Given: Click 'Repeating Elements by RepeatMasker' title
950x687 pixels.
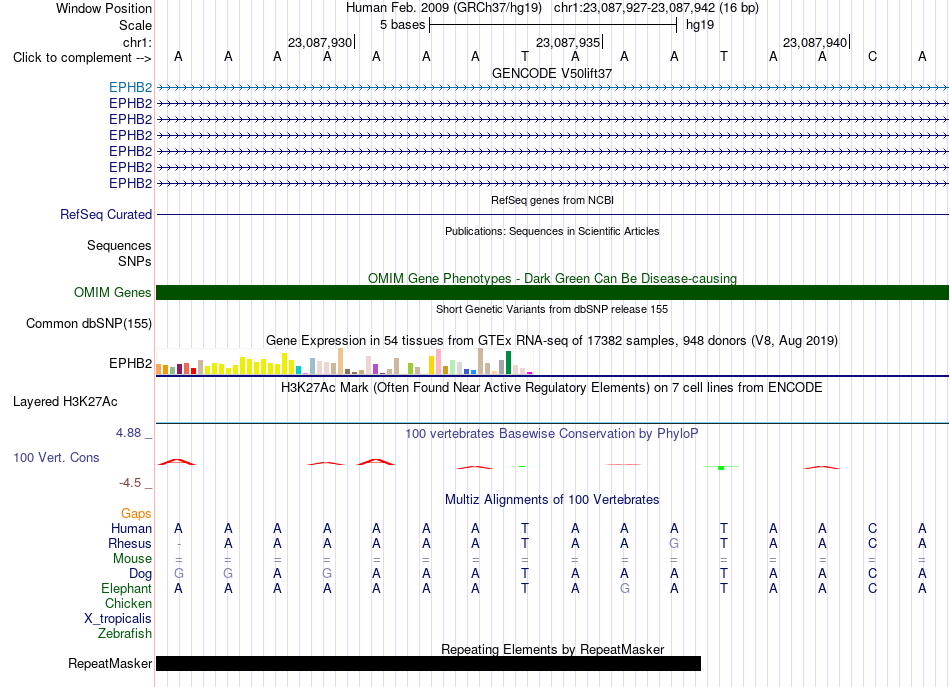Looking at the screenshot, I should pos(552,649).
